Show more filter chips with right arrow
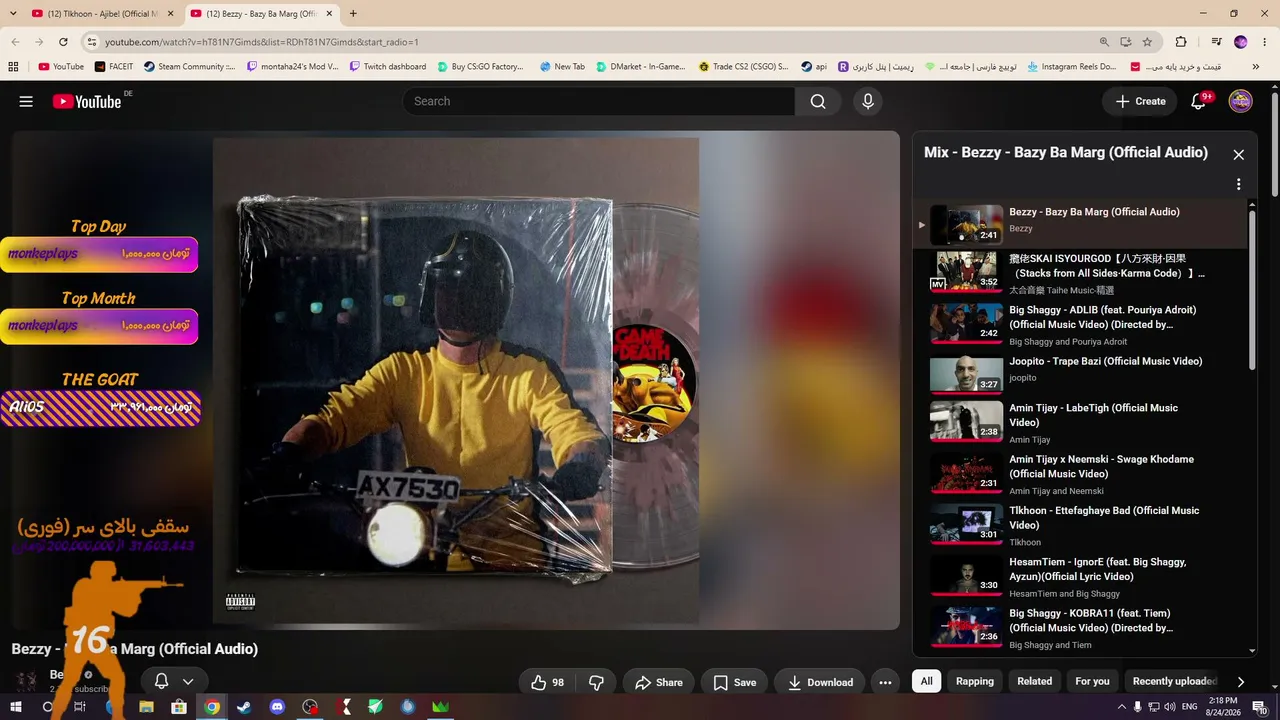 1240,681
